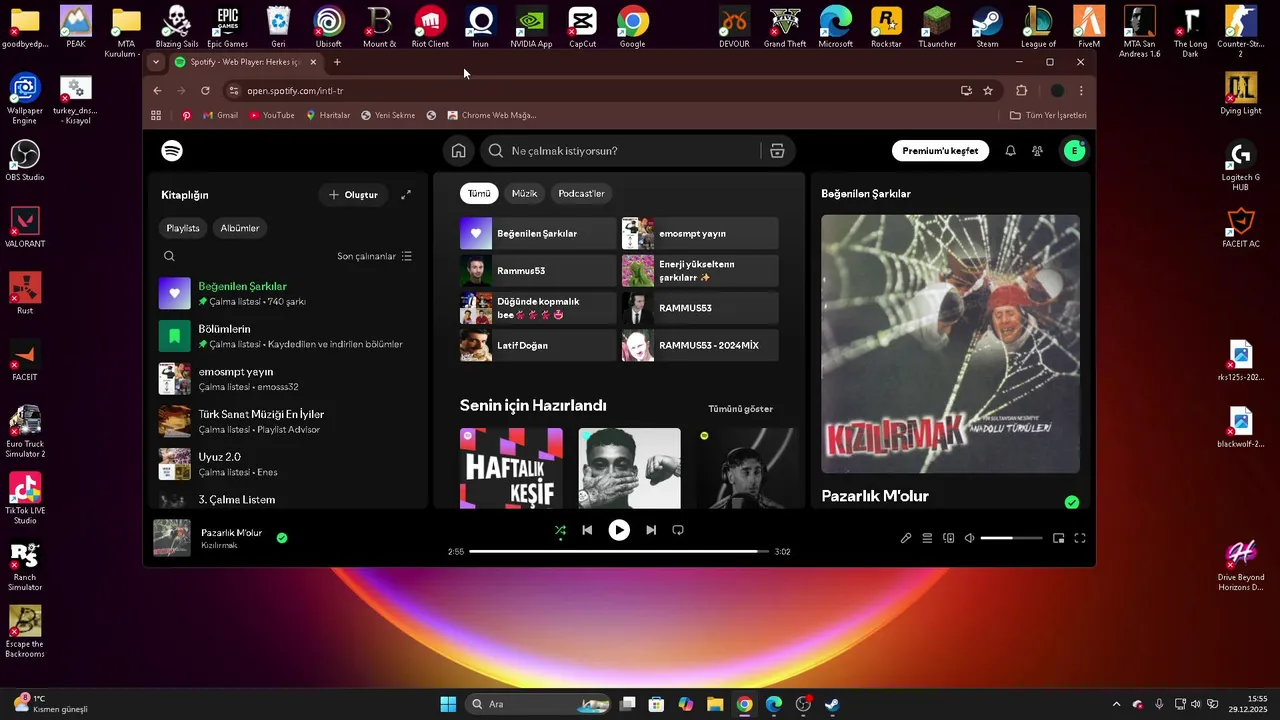Open OBS Studio from the taskbar
Viewport: 1280px width, 720px height.
(x=803, y=704)
